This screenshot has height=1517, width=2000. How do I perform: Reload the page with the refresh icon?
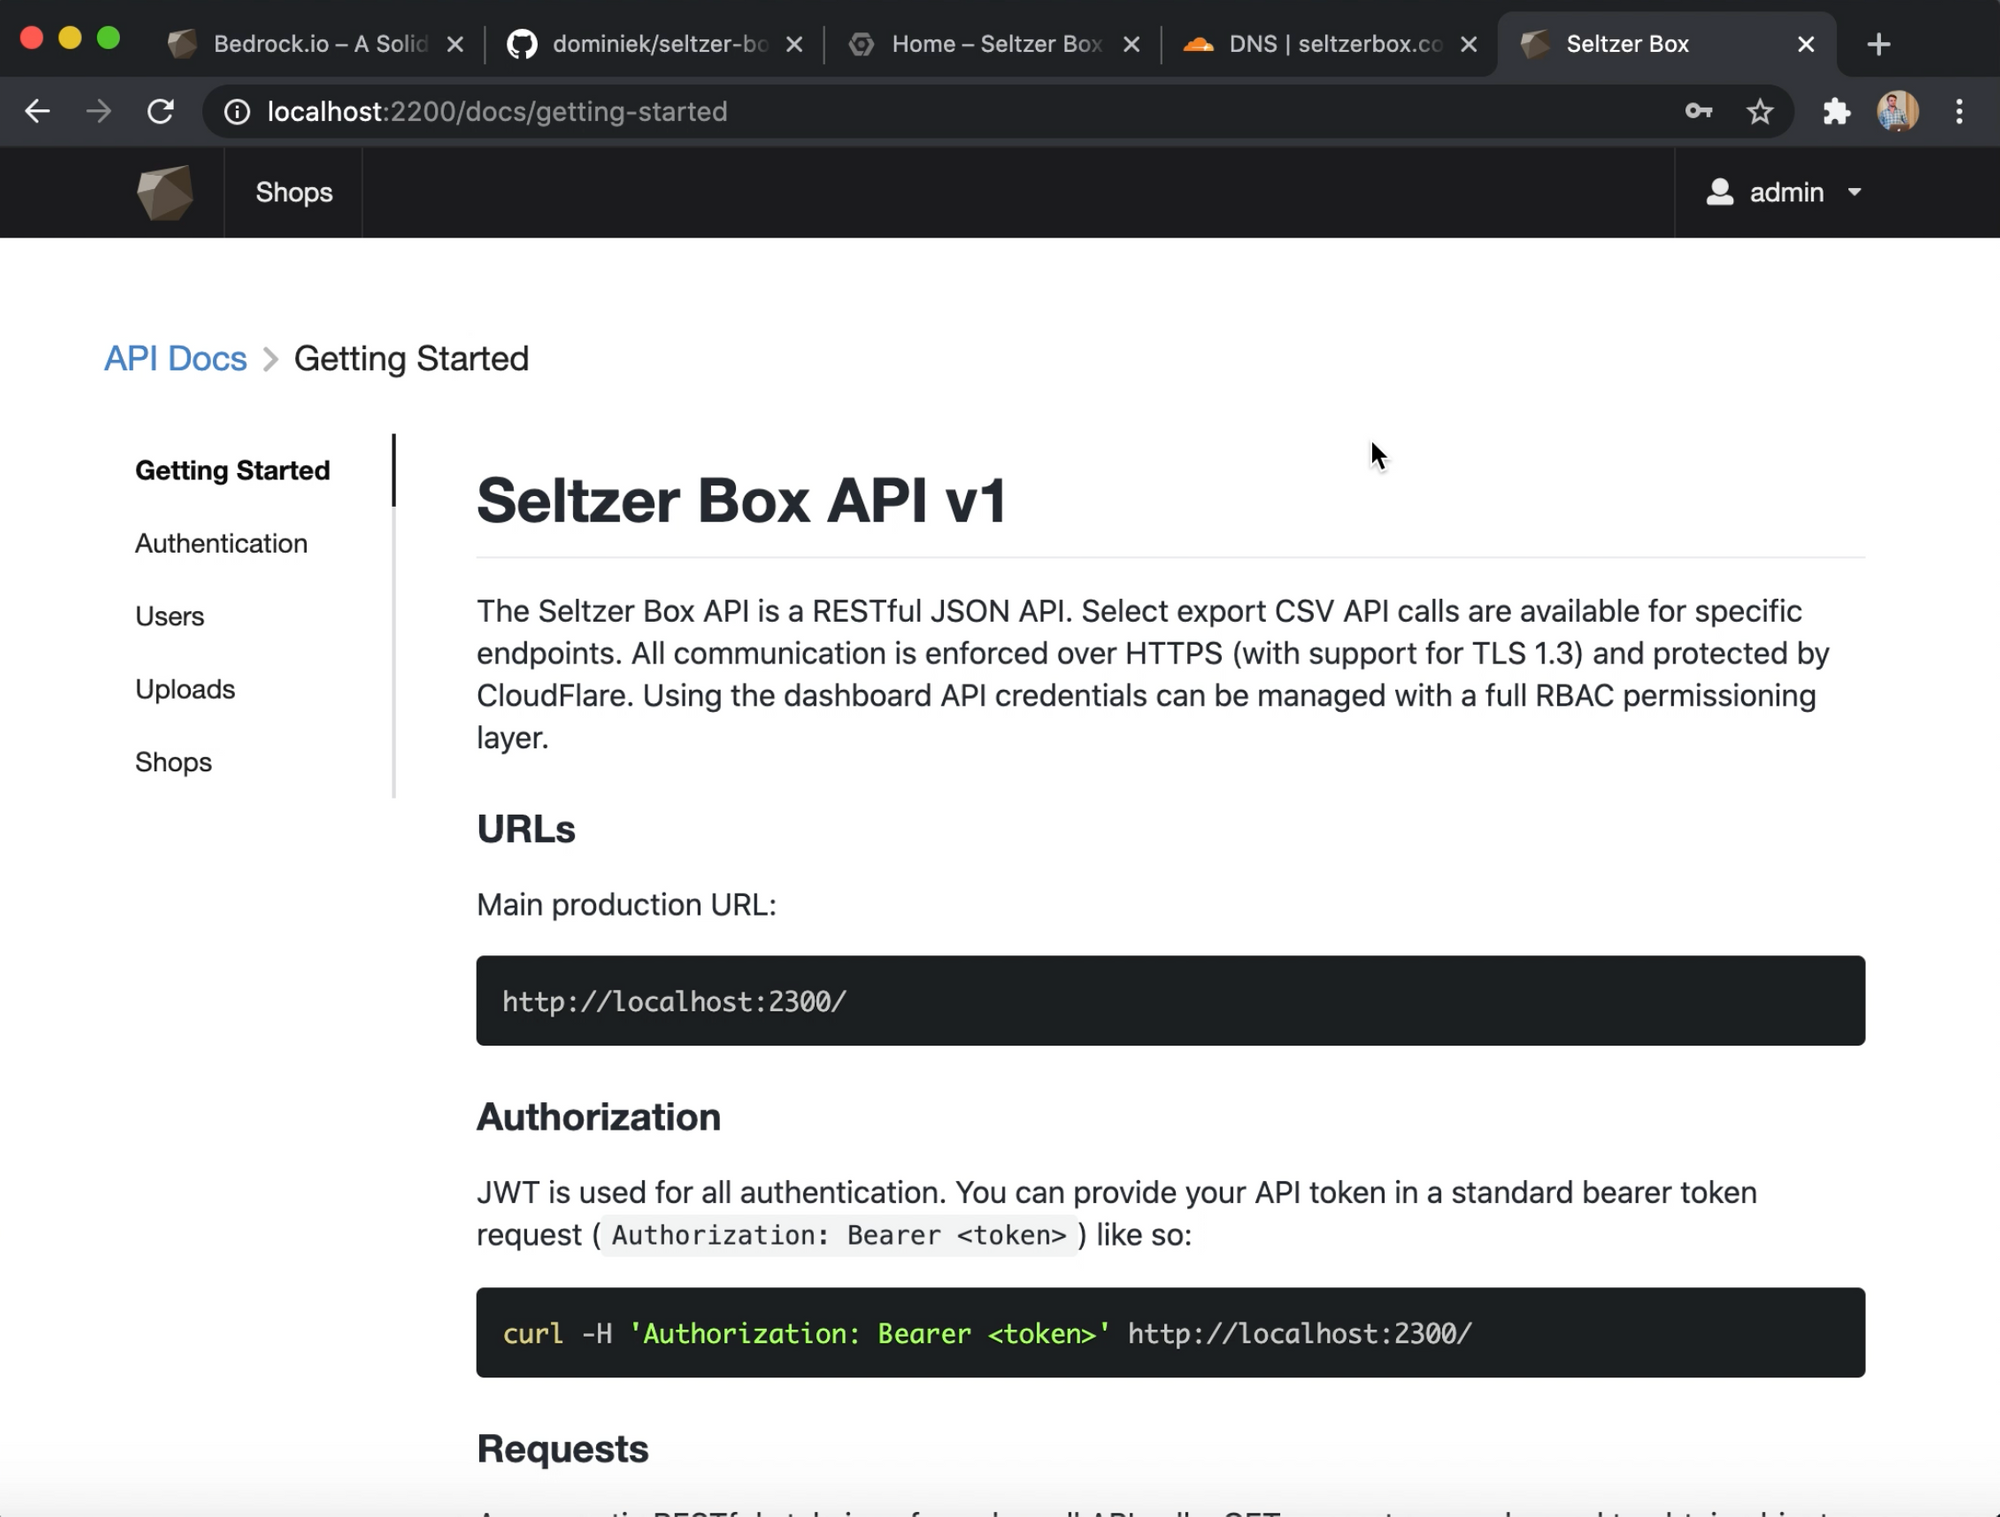coord(160,111)
